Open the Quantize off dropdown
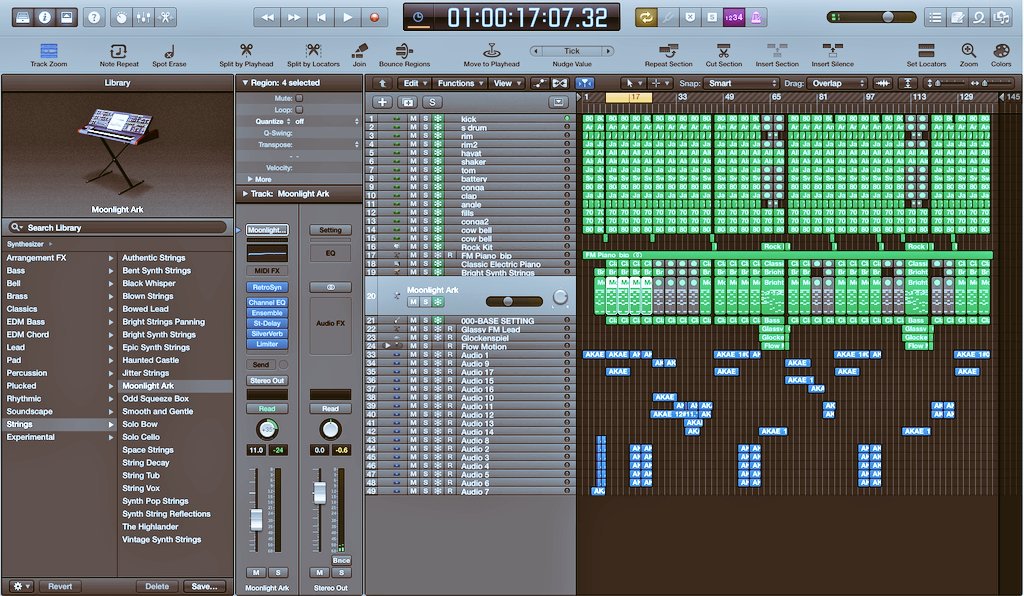Viewport: 1024px width, 596px height. pos(327,121)
